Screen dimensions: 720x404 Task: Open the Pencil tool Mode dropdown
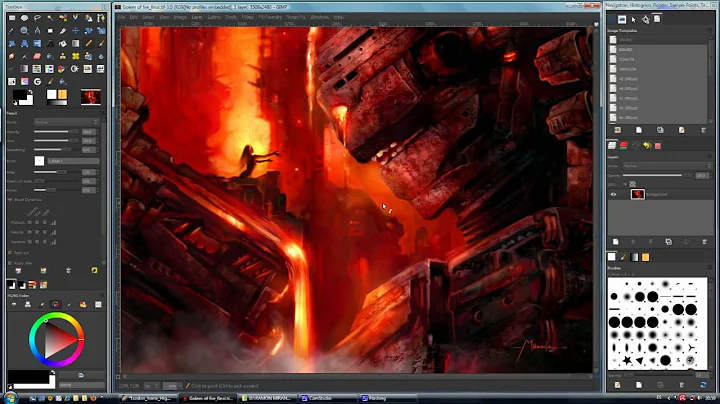coord(67,122)
